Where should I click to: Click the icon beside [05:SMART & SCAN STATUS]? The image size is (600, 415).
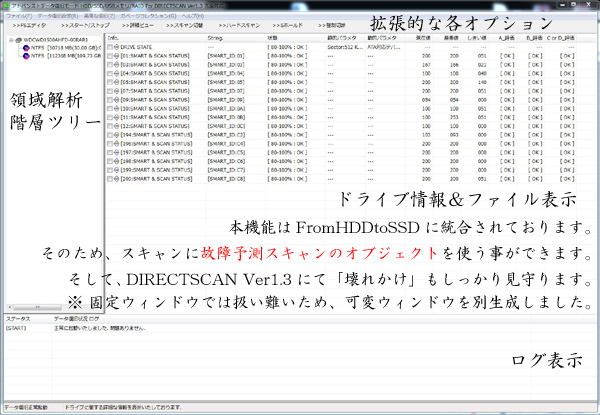116,82
